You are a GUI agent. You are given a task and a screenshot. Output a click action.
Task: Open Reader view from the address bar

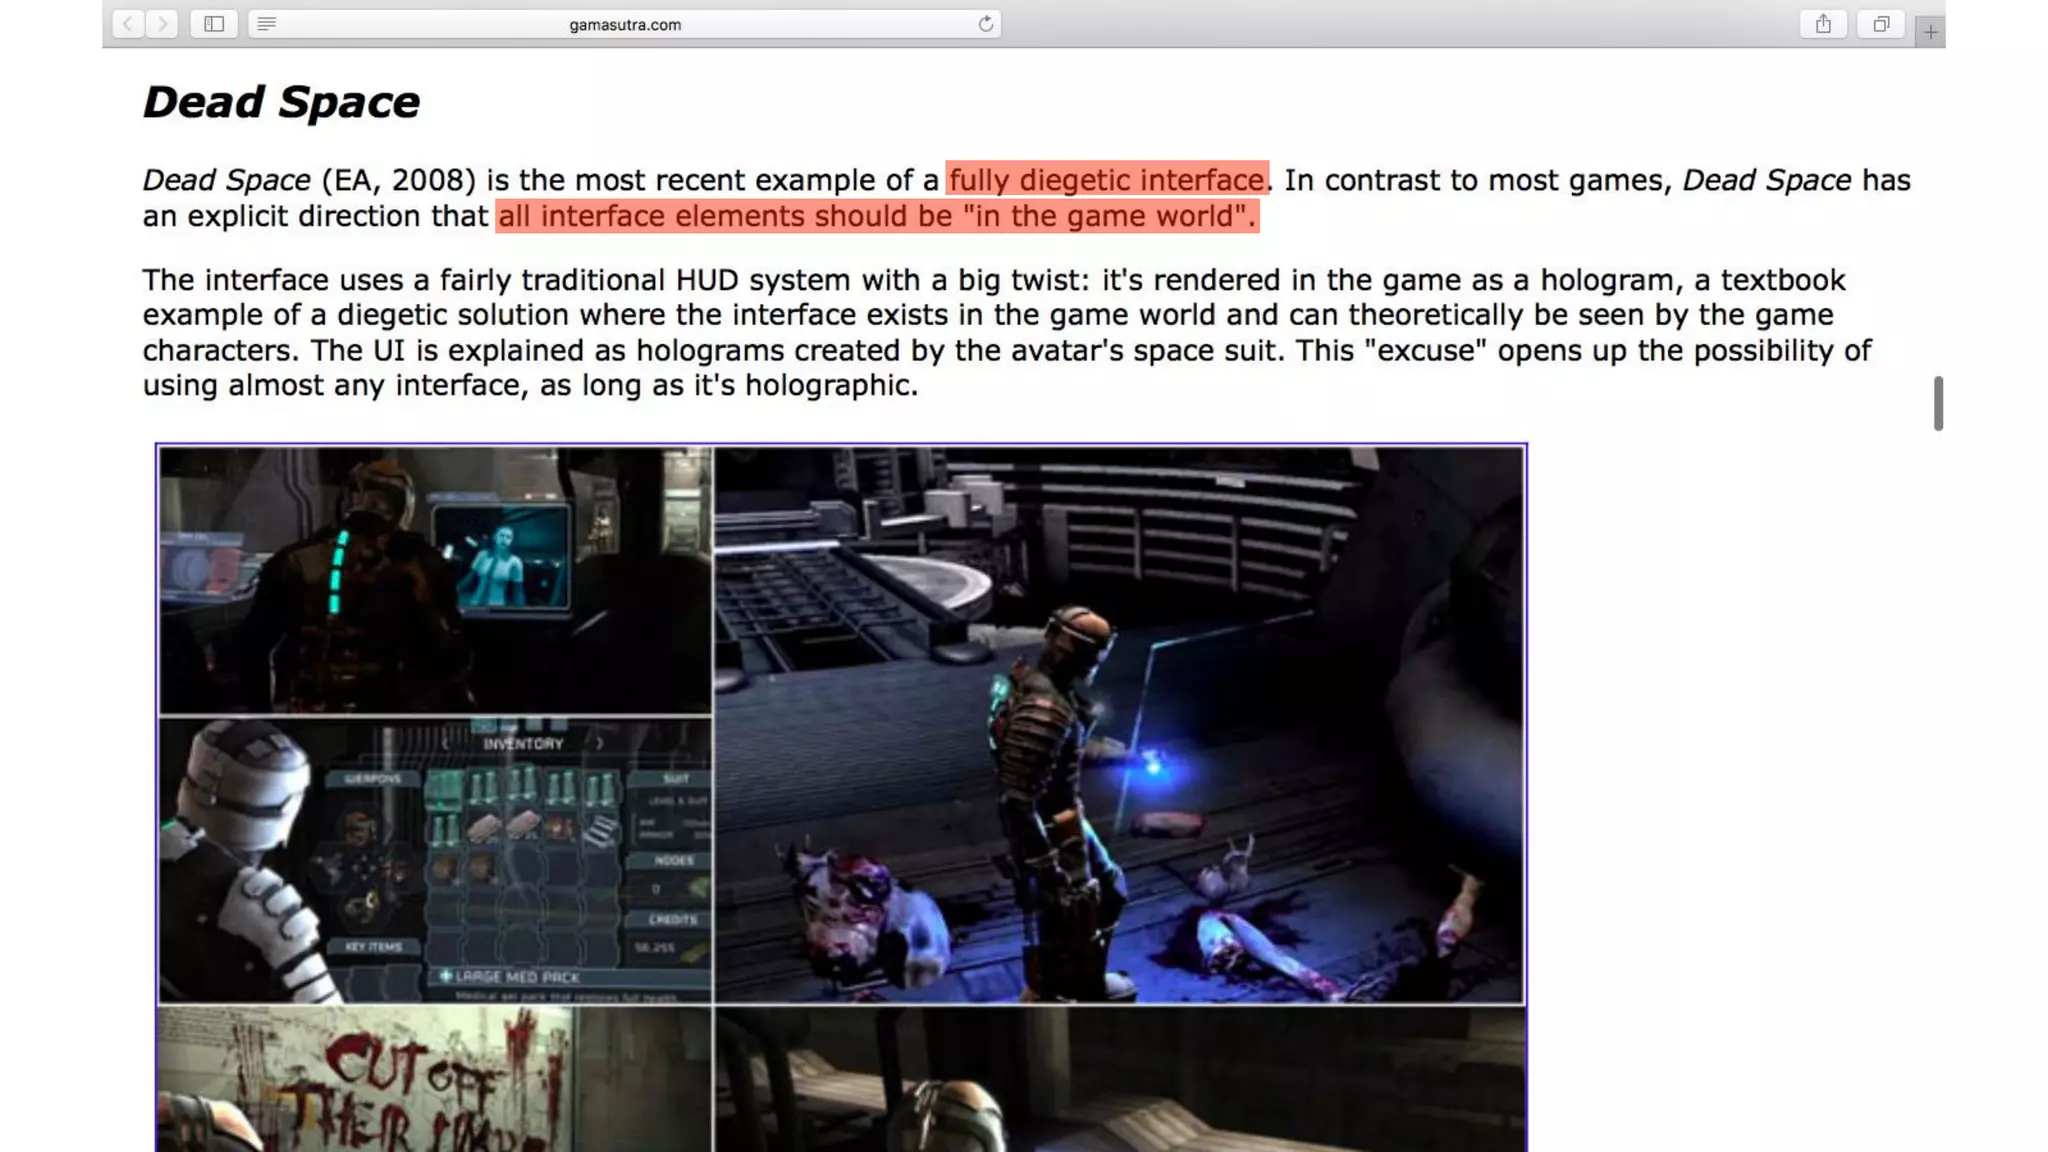[266, 24]
